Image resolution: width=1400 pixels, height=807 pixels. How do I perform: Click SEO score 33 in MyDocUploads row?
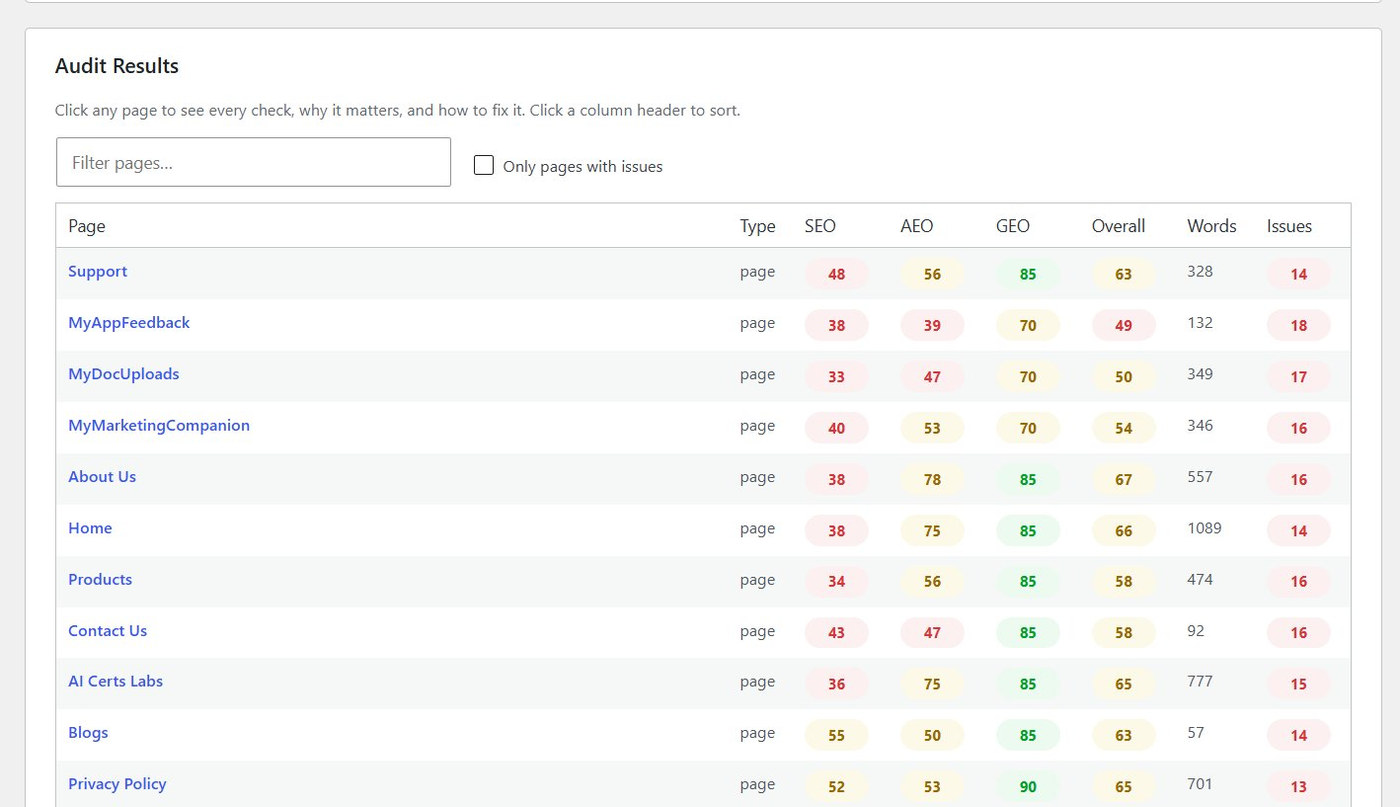836,377
